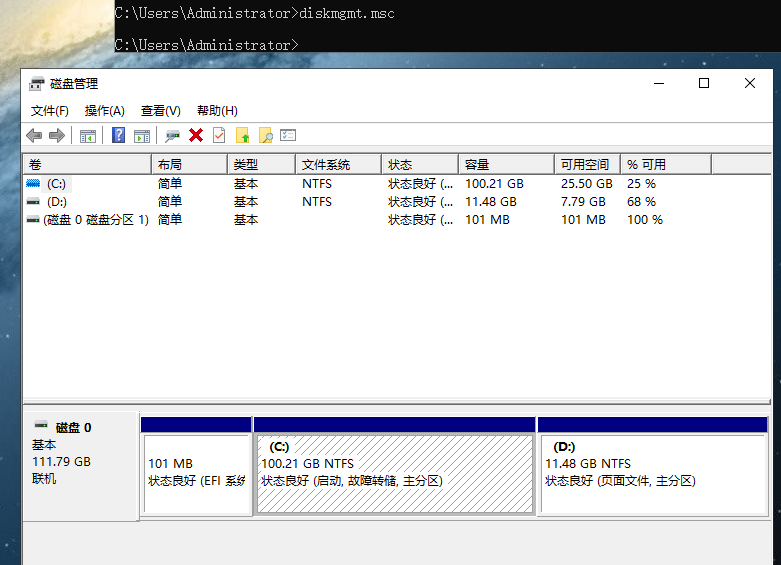
Task: Minimize the Disk Management window
Action: pos(659,84)
